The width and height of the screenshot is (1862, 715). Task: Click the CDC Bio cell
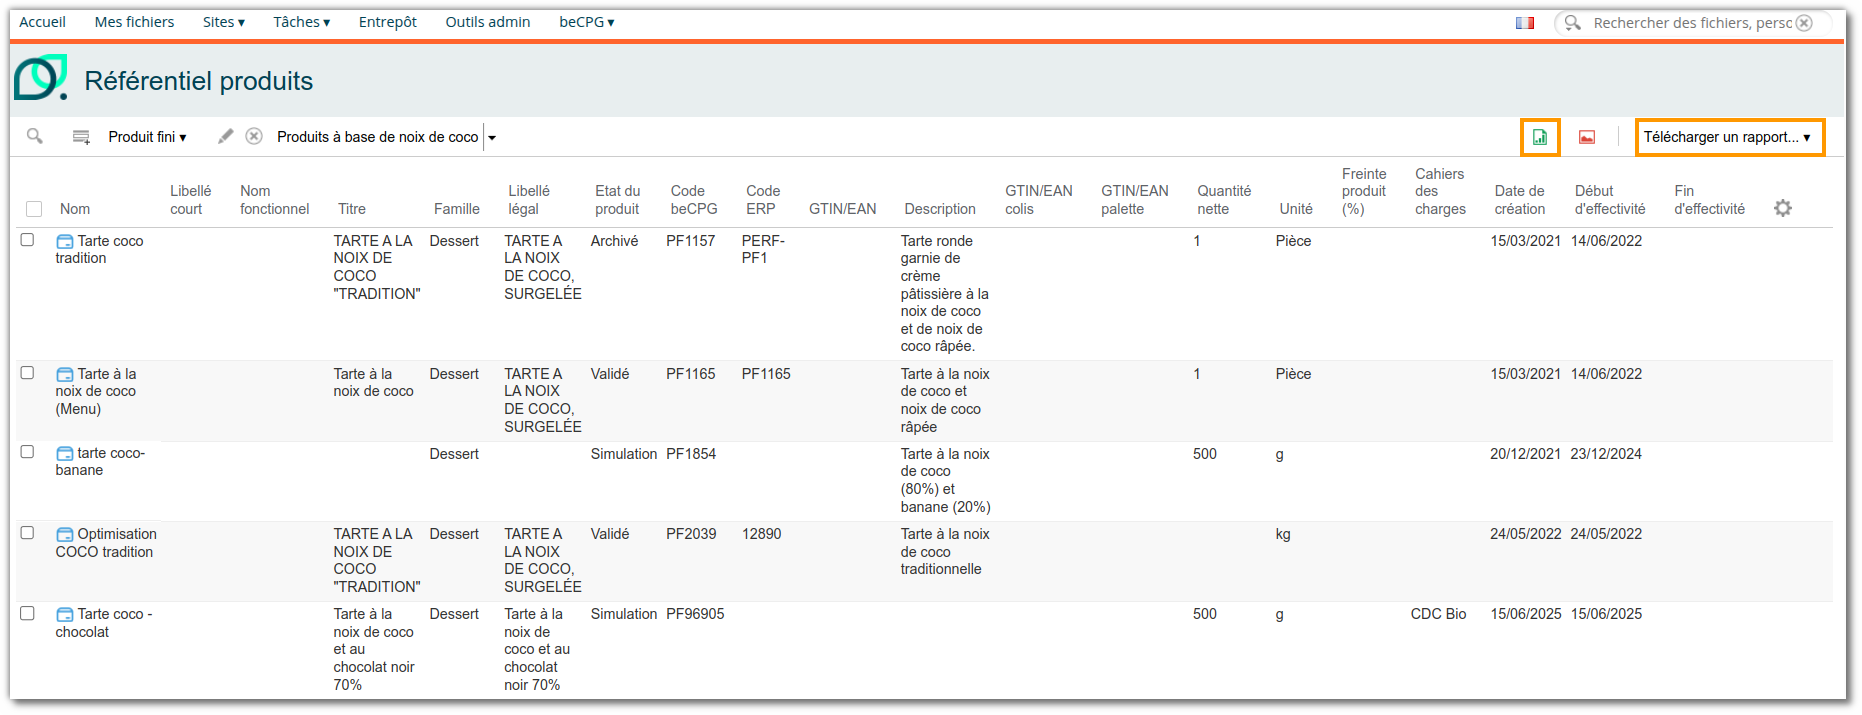(1438, 614)
